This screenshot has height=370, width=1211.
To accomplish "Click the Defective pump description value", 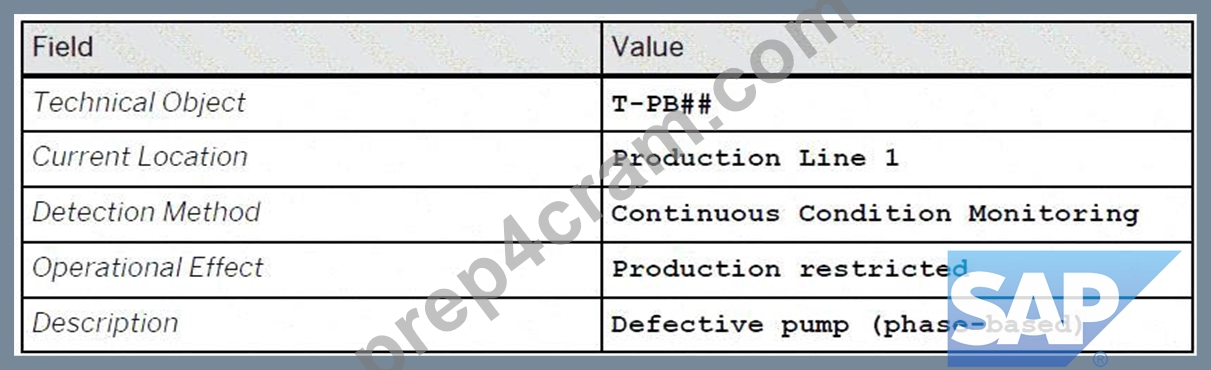I will click(848, 324).
